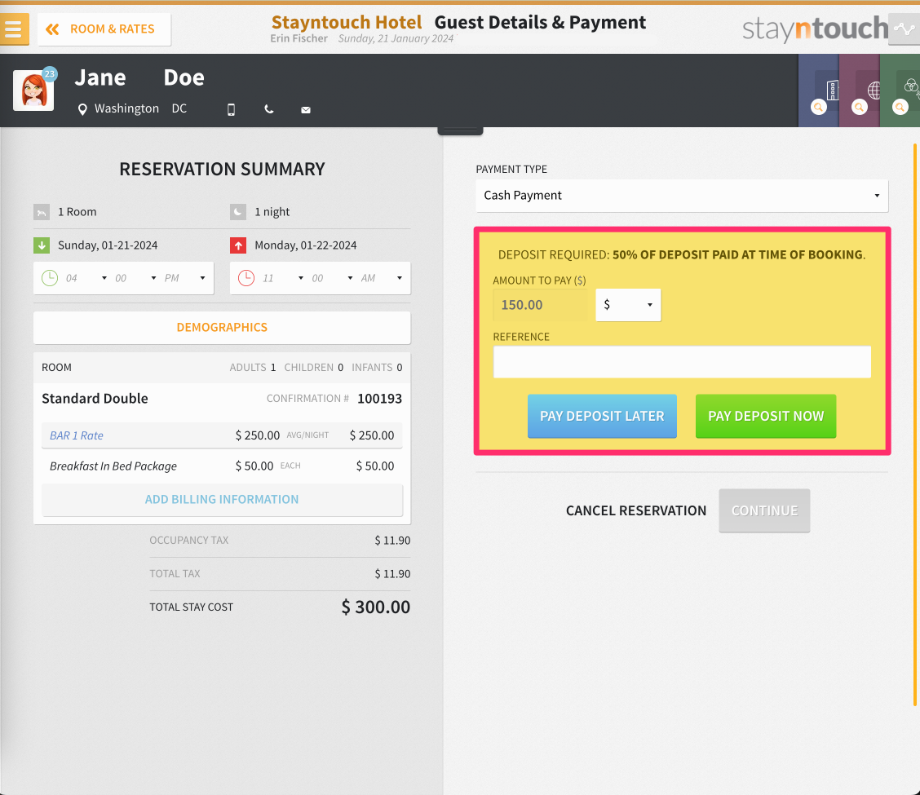Open the company card search tab
The height and width of the screenshot is (795, 920).
[x=818, y=91]
